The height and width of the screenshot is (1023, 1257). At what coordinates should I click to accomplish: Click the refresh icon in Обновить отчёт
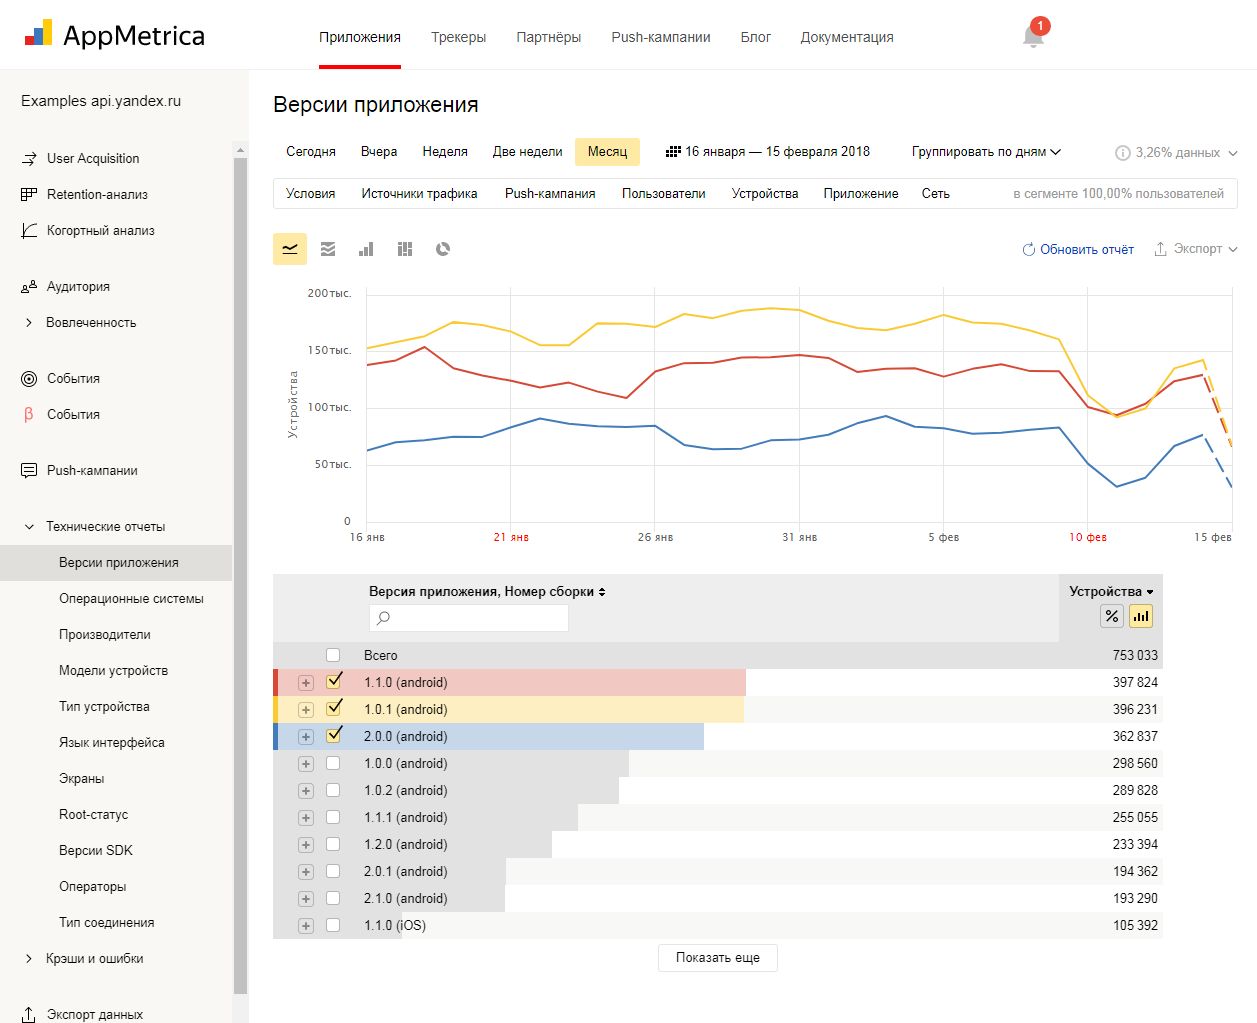point(1028,250)
